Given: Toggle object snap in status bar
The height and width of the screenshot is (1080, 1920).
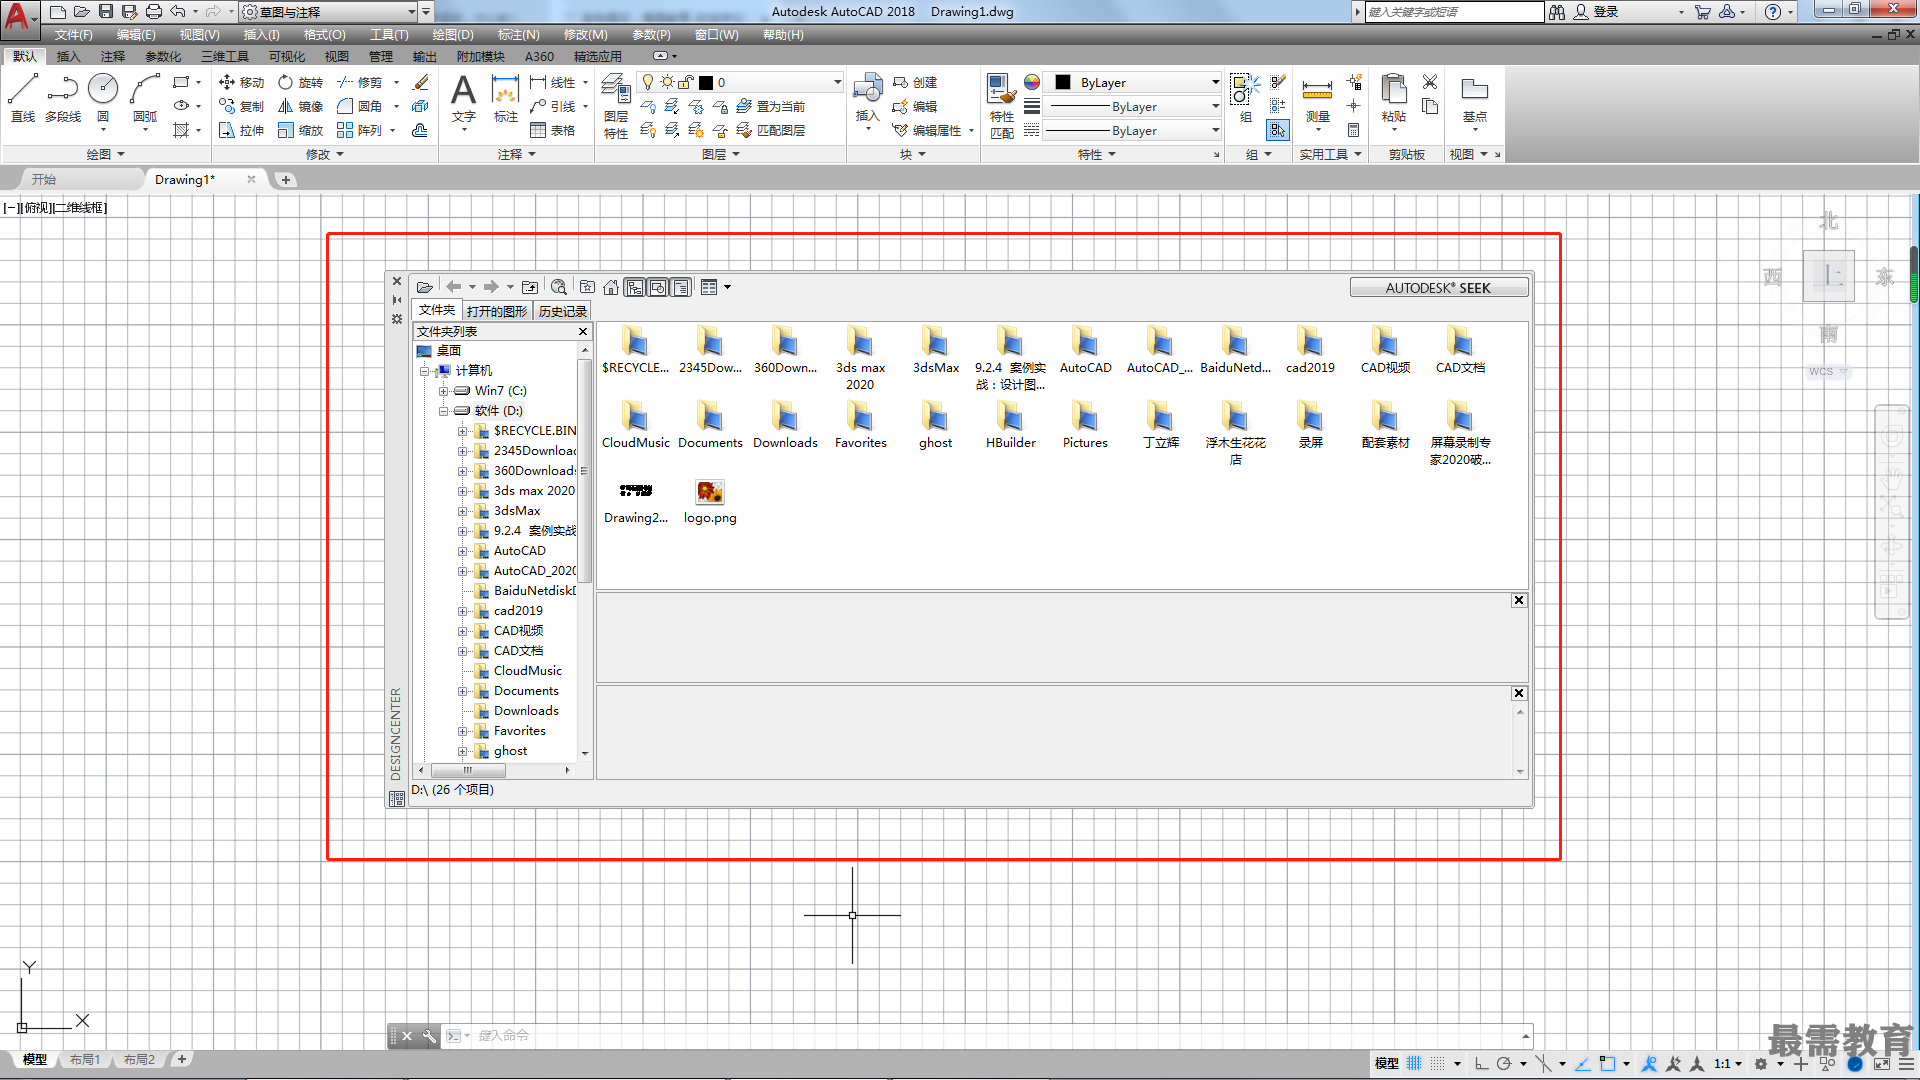Looking at the screenshot, I should pyautogui.click(x=1607, y=1063).
